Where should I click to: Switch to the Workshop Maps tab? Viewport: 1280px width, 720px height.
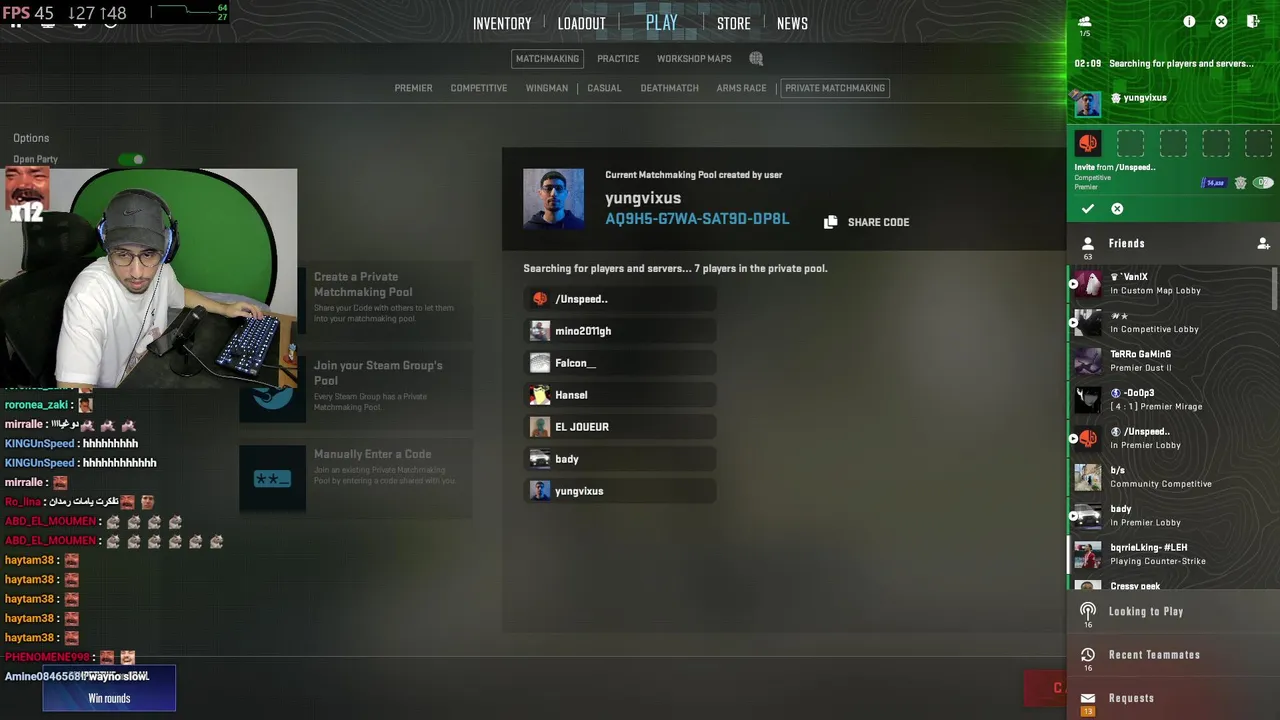[694, 59]
